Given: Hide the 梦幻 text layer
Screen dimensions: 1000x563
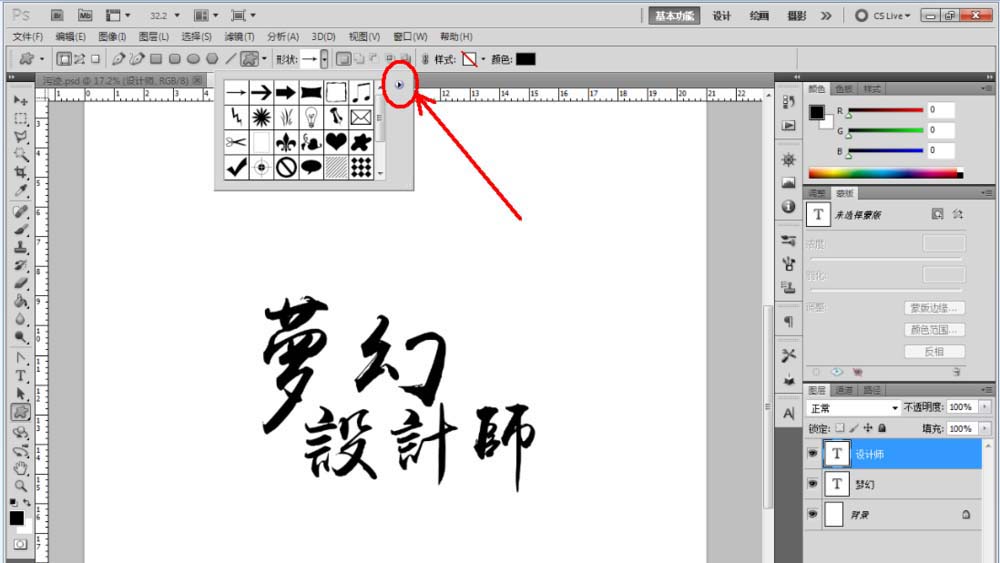Looking at the screenshot, I should coord(812,484).
